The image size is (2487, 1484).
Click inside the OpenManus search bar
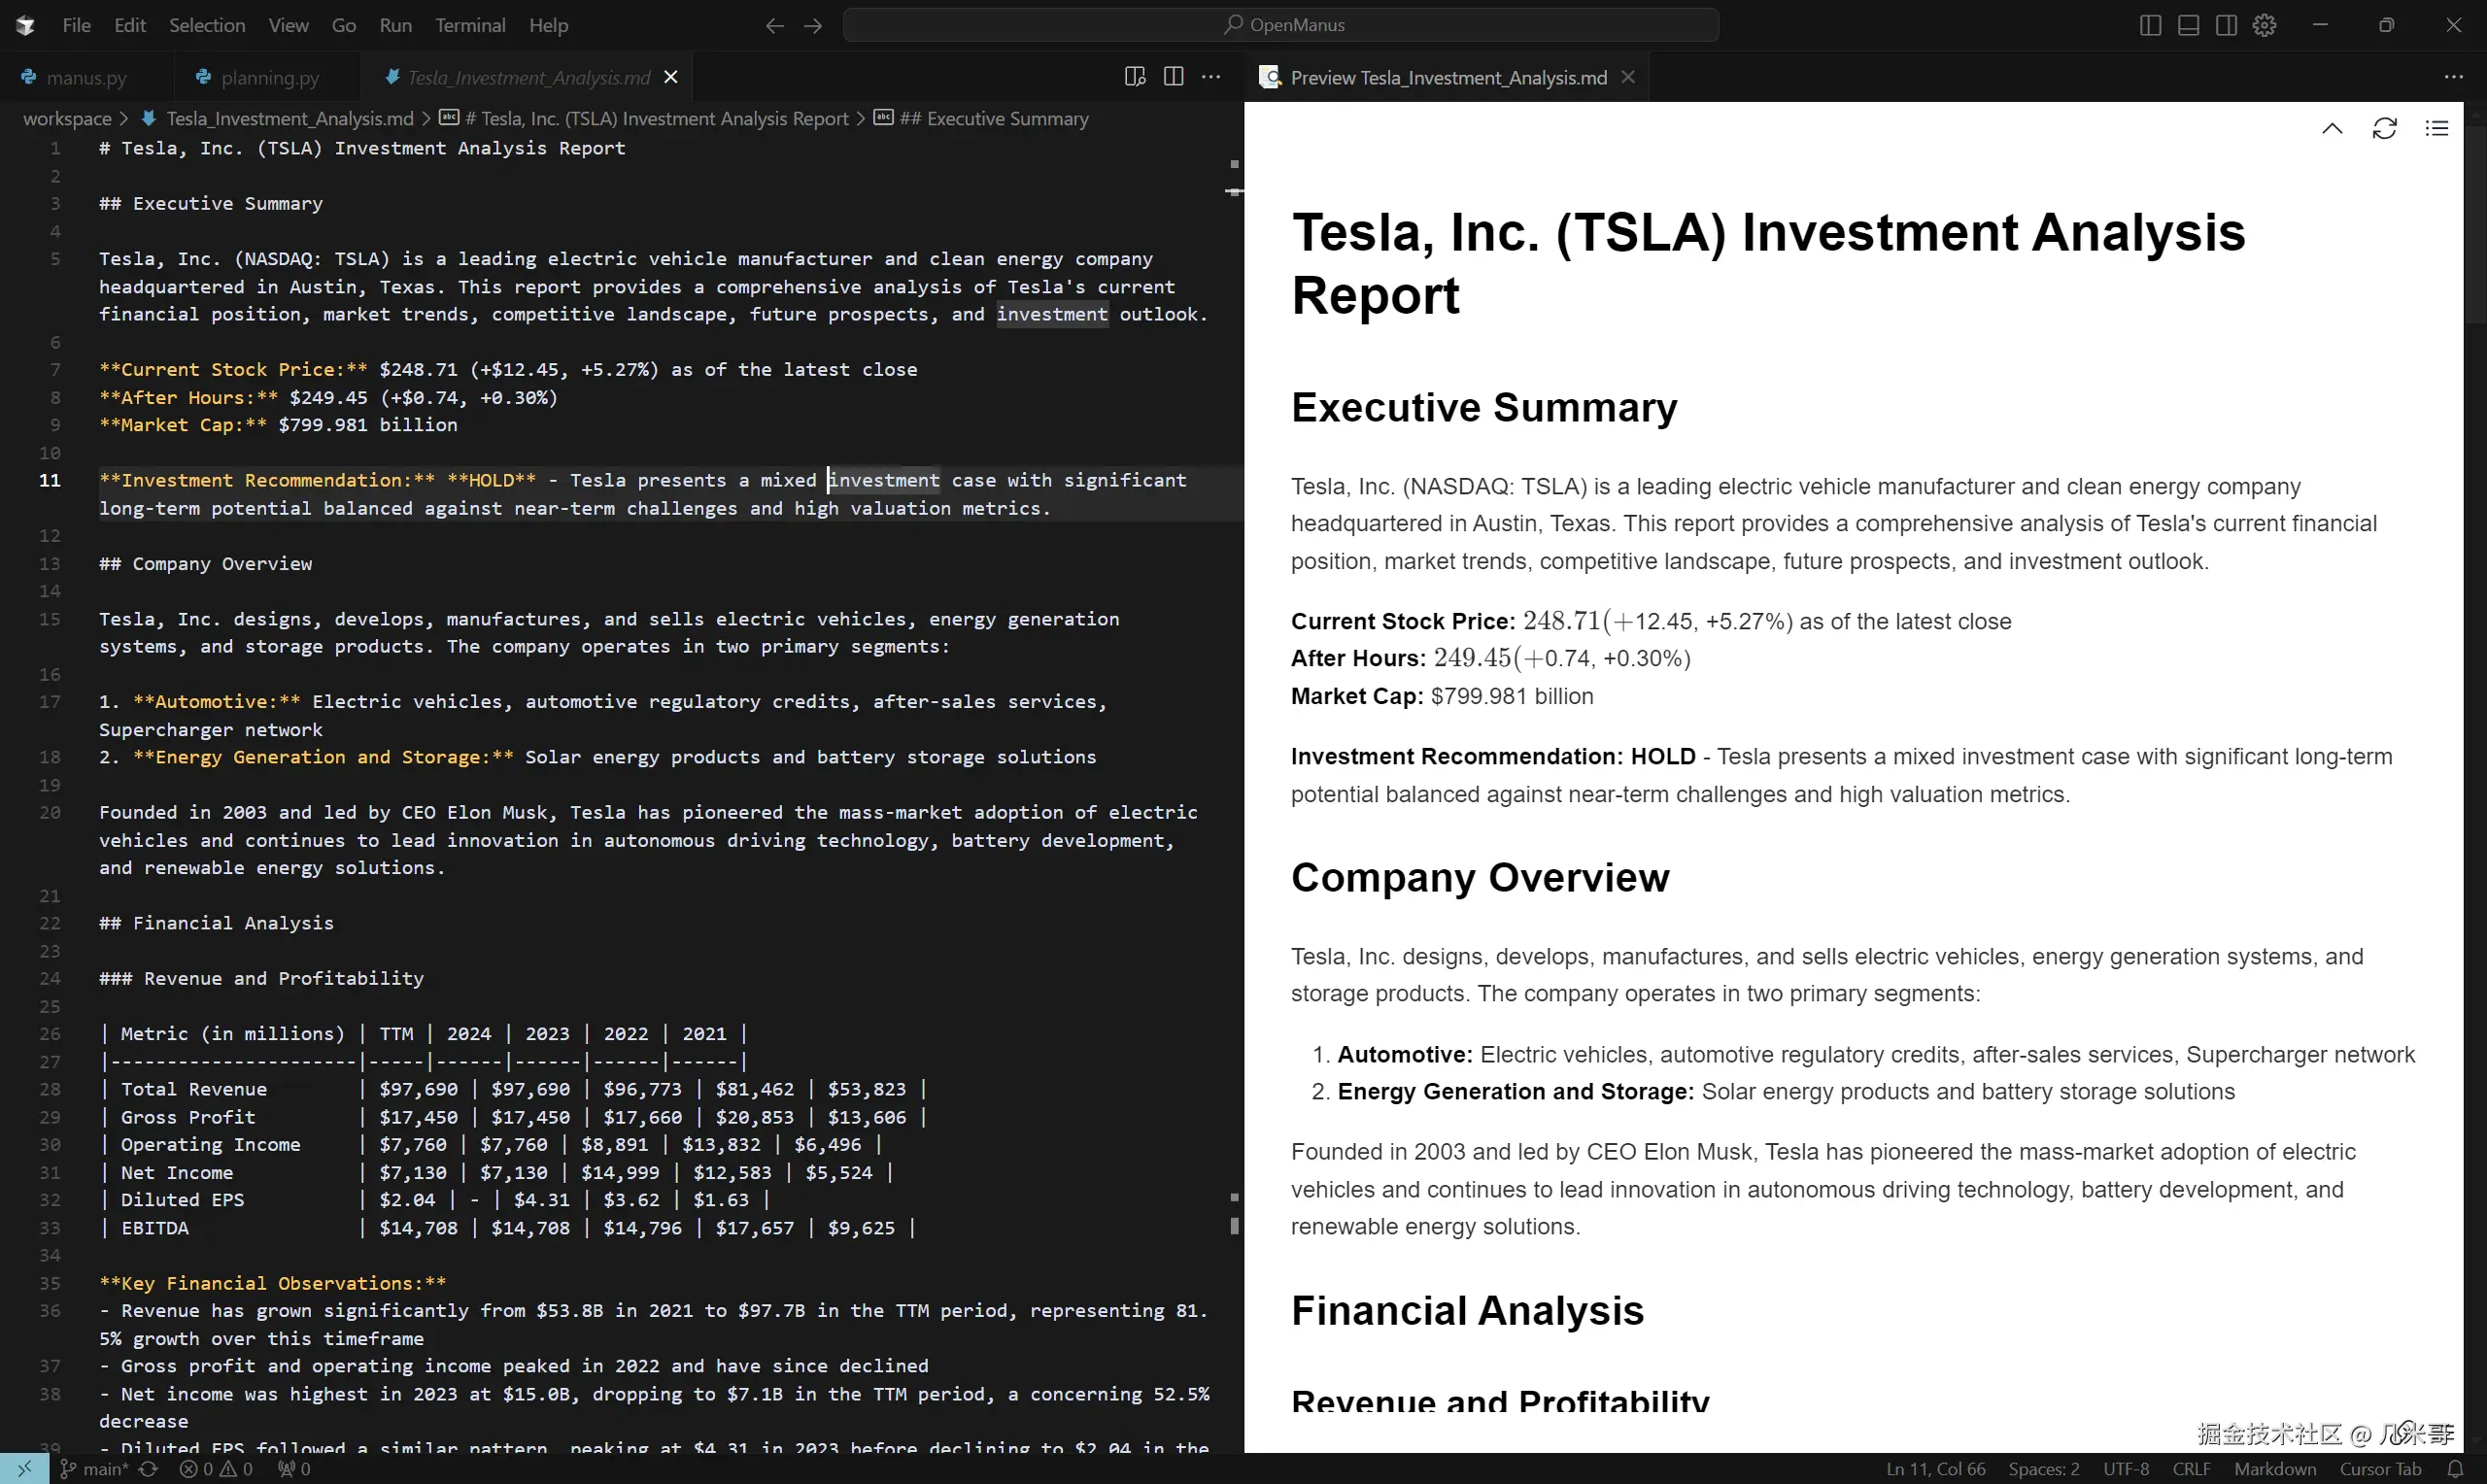(x=1281, y=25)
